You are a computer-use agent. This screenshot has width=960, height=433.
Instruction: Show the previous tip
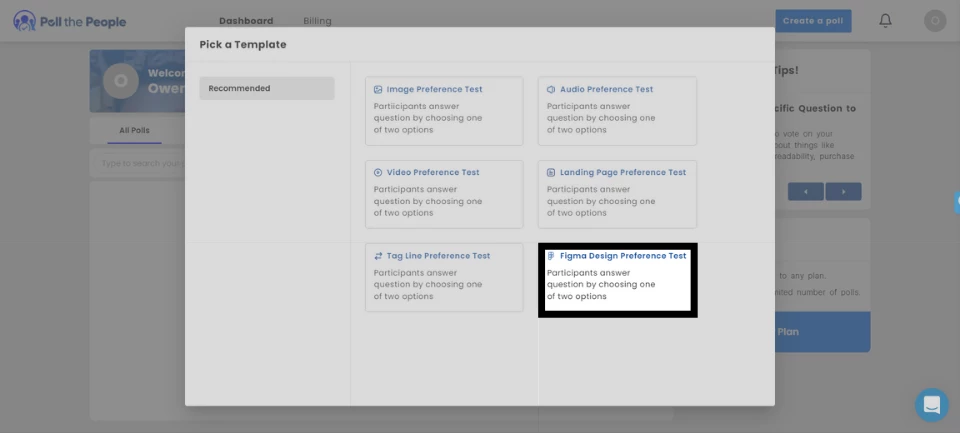tap(805, 192)
